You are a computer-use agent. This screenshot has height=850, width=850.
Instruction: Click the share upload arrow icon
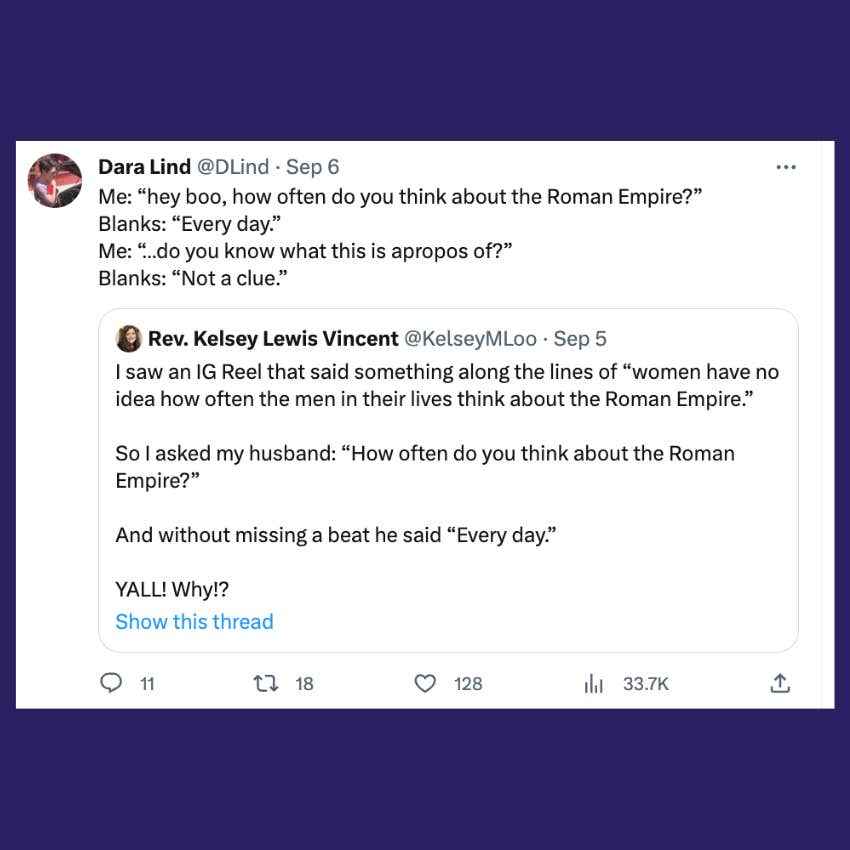coord(781,684)
